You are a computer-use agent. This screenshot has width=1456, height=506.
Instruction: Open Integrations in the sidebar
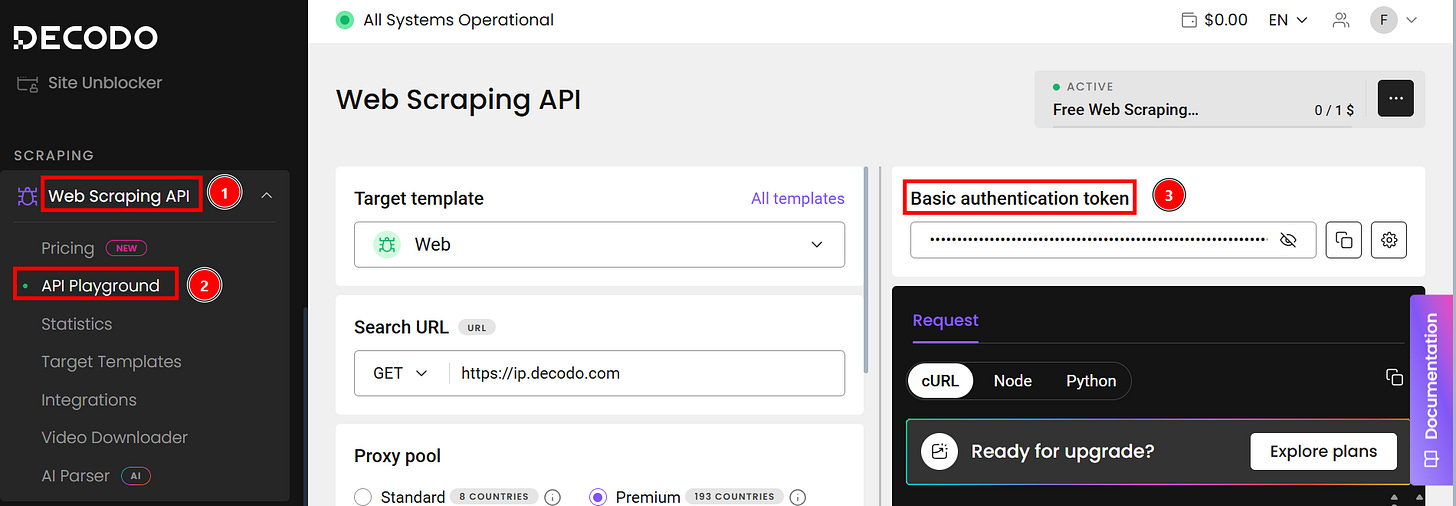pyautogui.click(x=89, y=400)
